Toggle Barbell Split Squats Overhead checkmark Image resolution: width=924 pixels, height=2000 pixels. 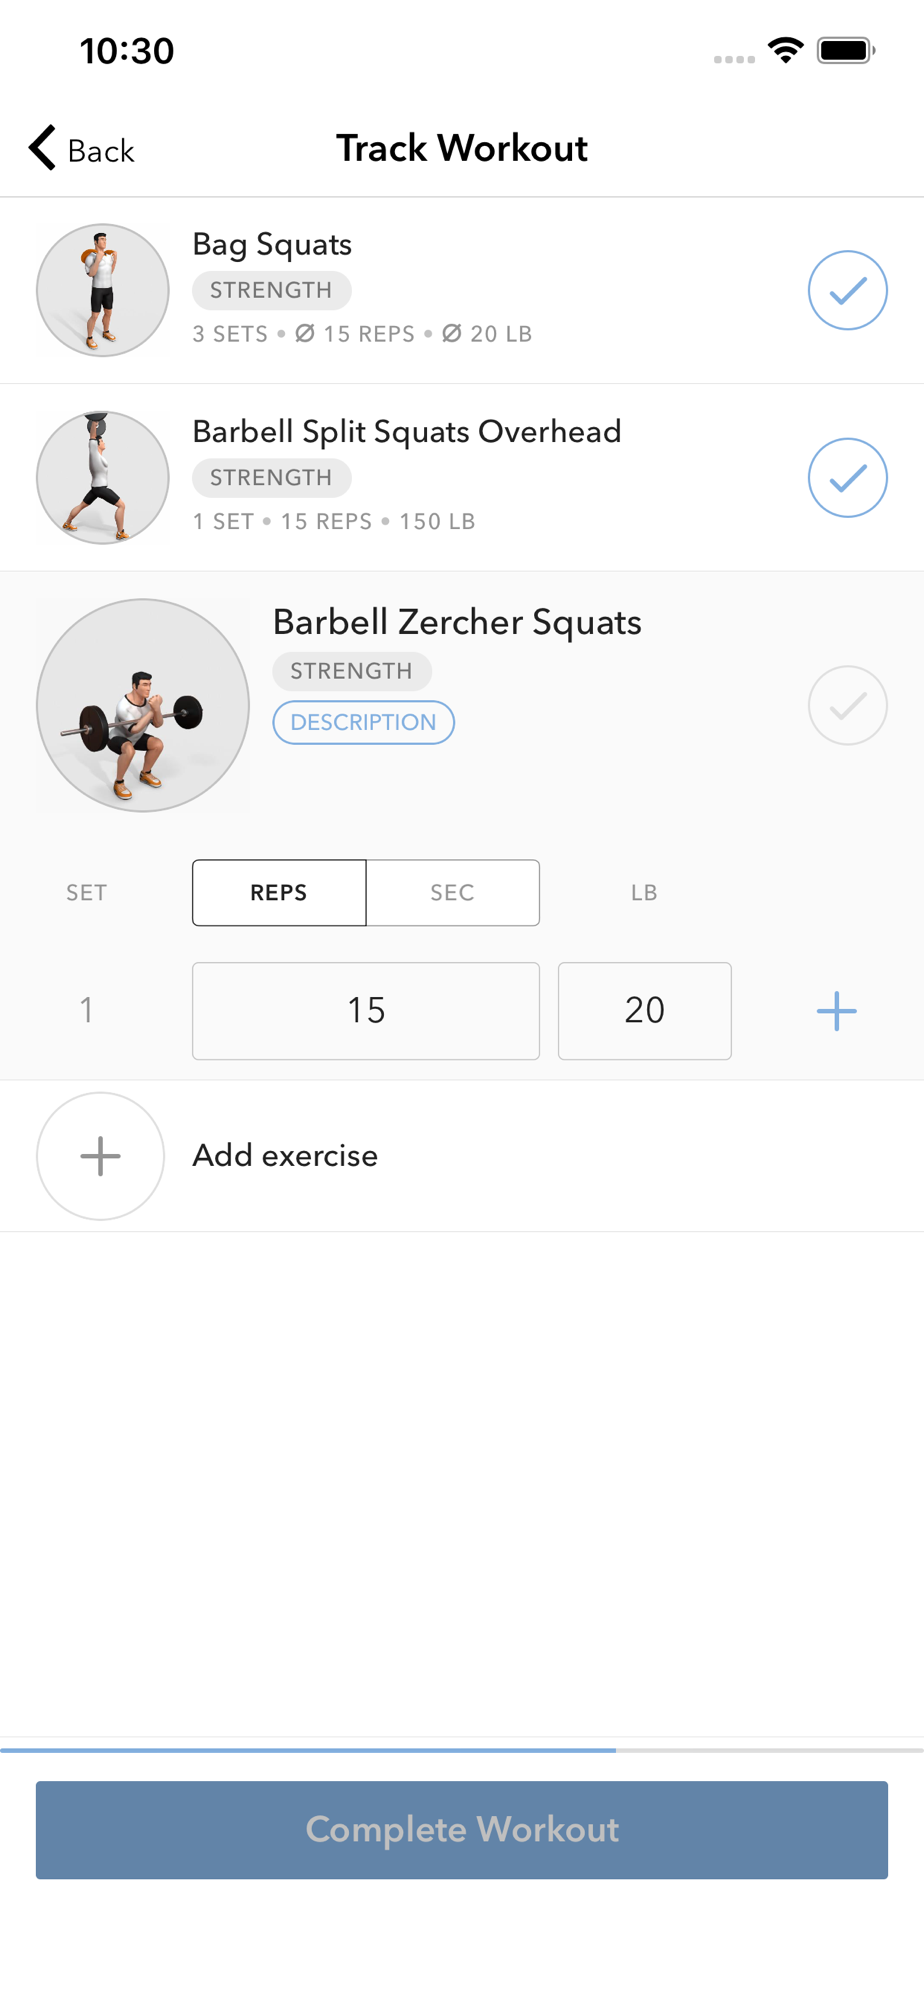(847, 478)
